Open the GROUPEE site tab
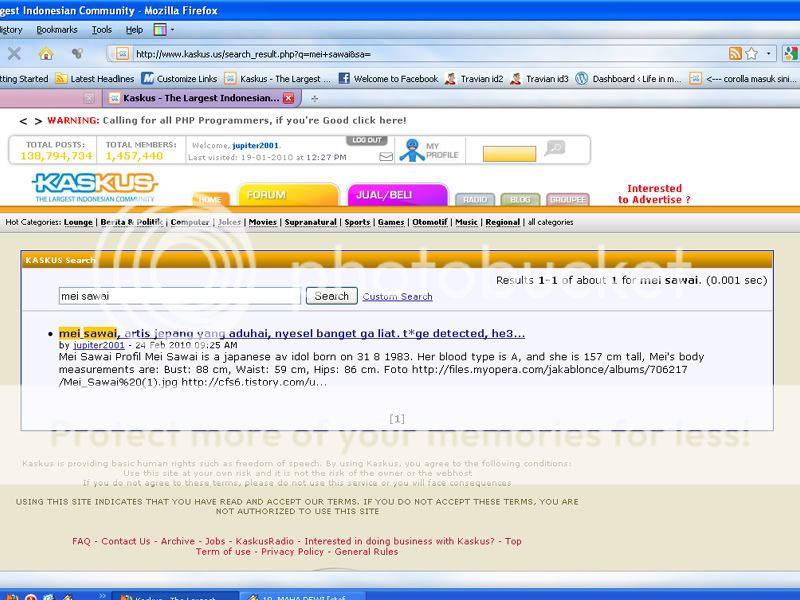The image size is (800, 600). (x=568, y=199)
